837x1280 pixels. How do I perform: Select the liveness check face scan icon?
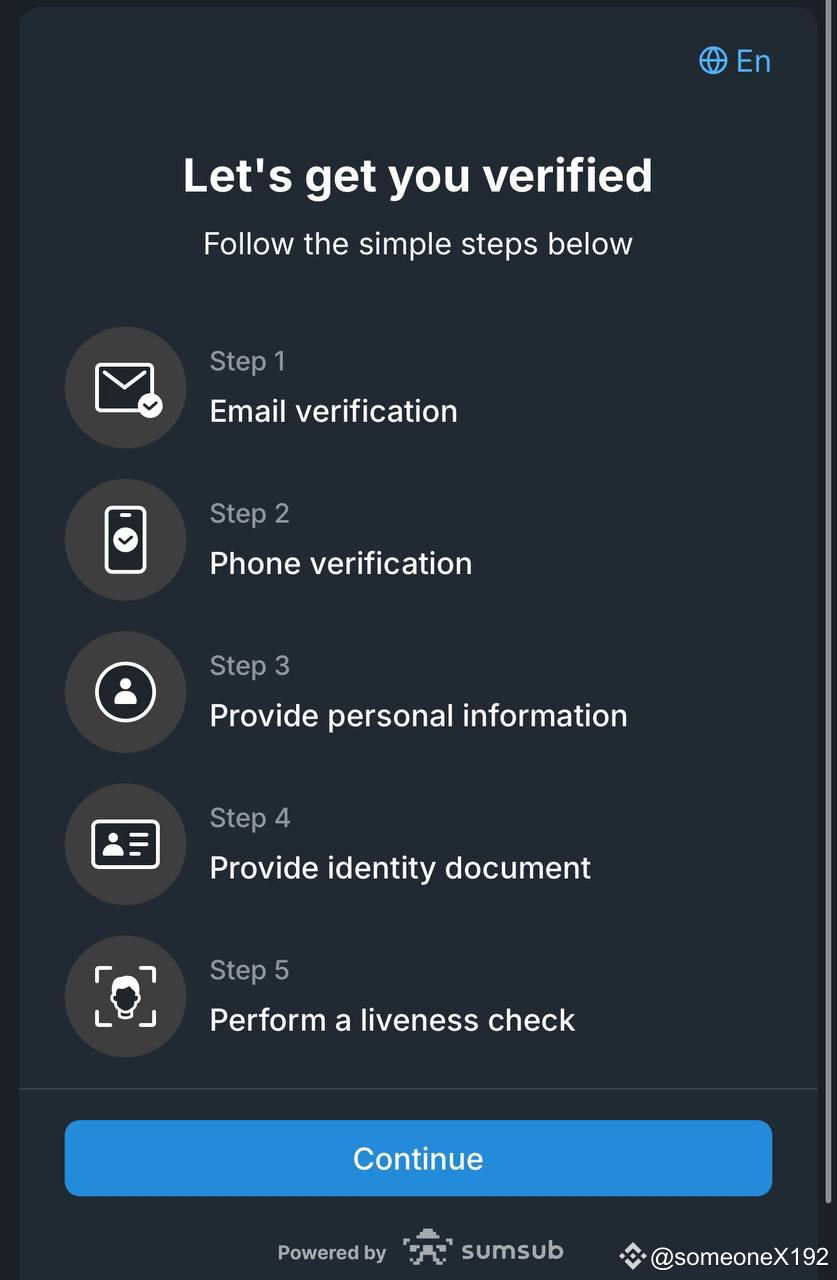pyautogui.click(x=125, y=995)
